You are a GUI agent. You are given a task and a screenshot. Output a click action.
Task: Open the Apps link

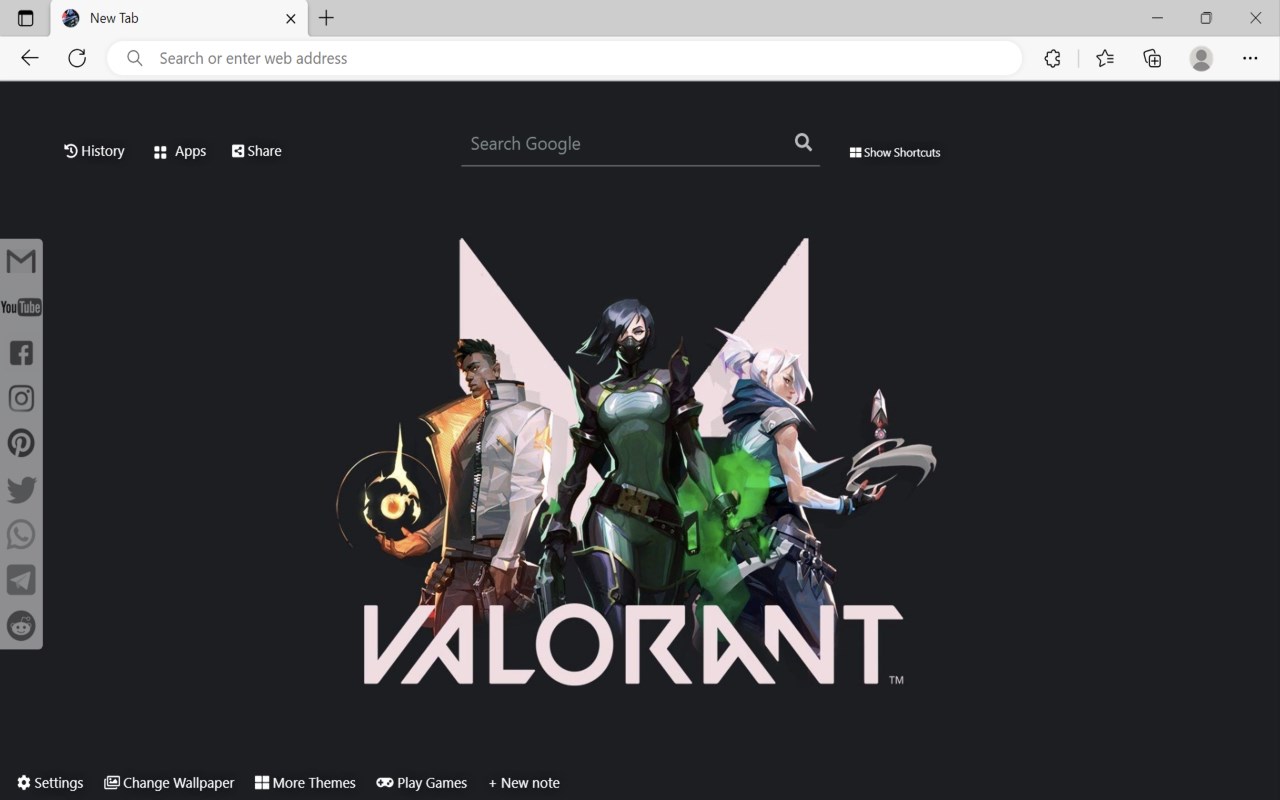click(180, 151)
